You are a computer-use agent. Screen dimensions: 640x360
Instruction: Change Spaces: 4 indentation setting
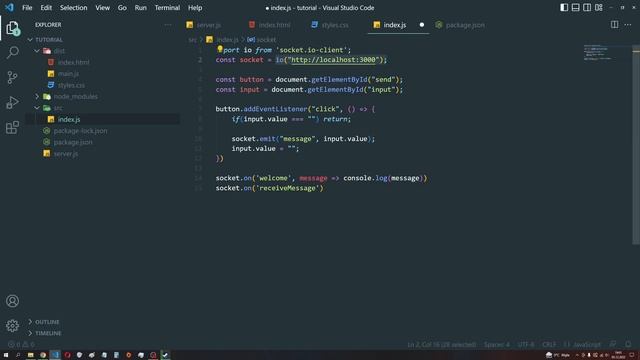point(497,344)
